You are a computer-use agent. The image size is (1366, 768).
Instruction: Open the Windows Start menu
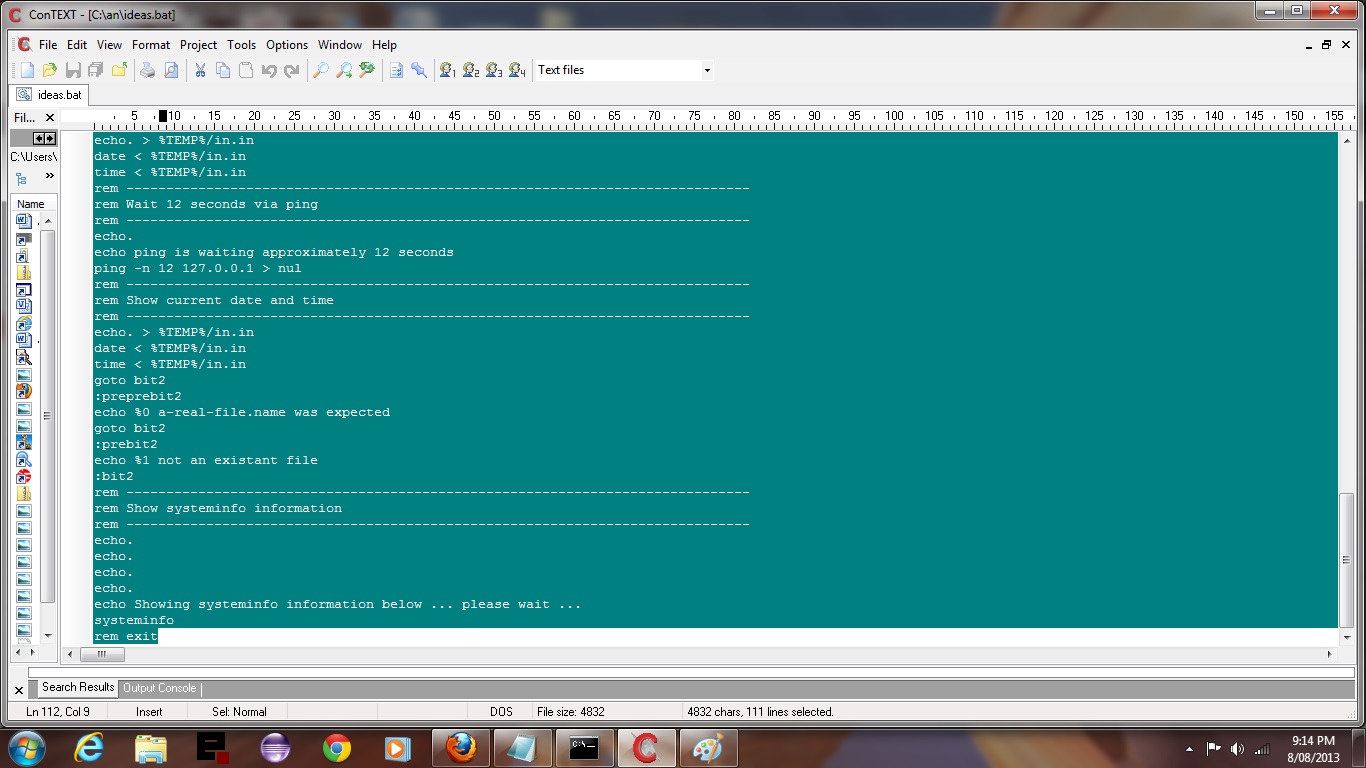[26, 748]
